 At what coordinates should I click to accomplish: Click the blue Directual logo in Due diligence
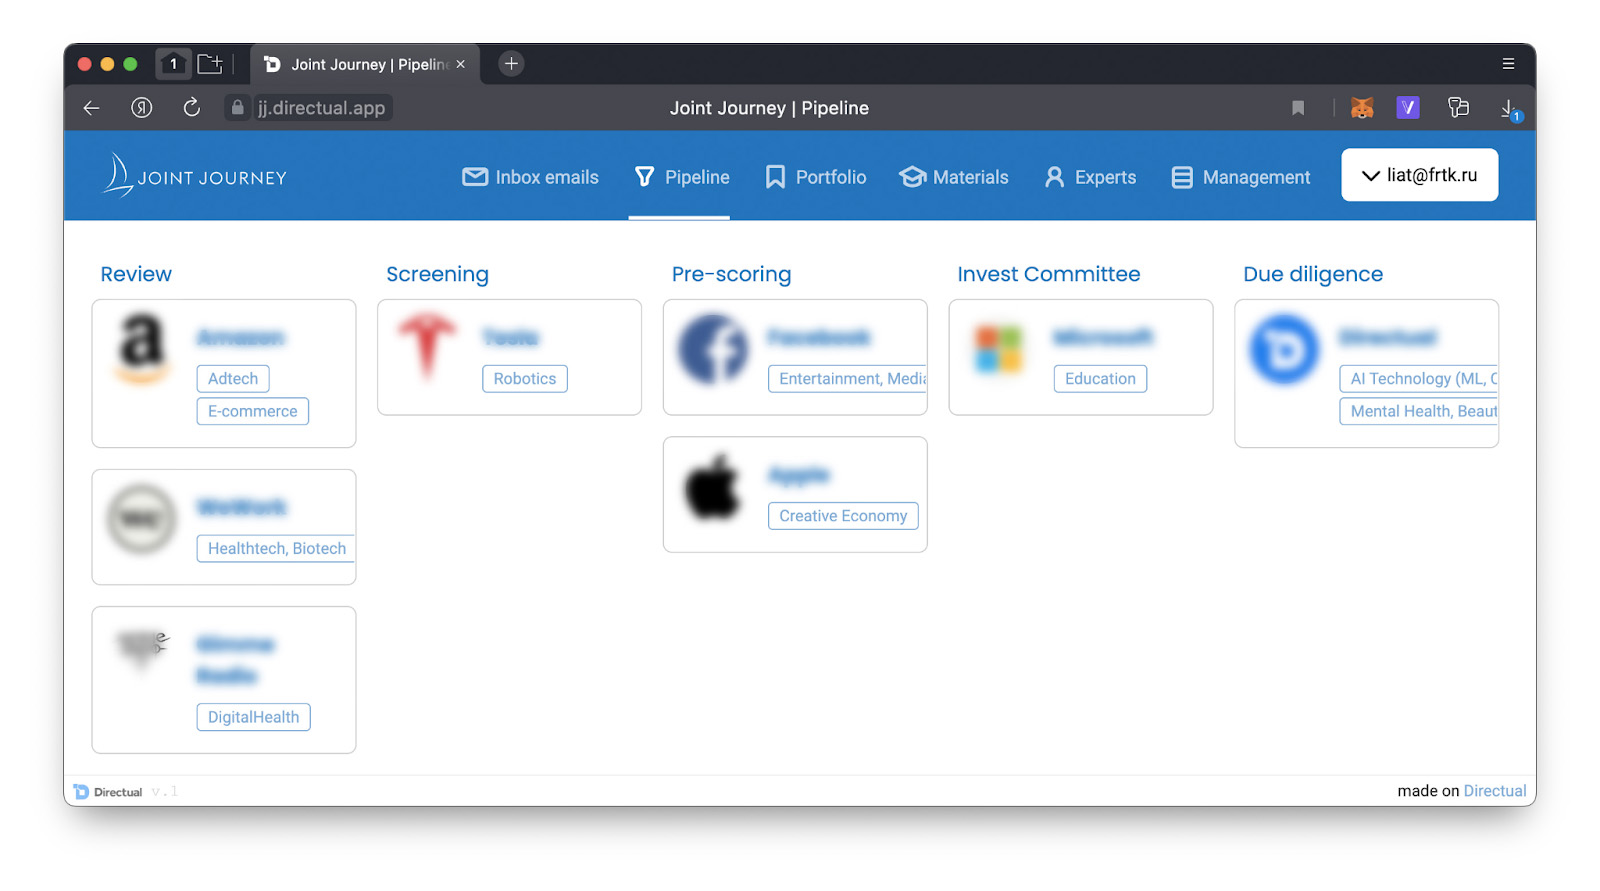pyautogui.click(x=1285, y=349)
